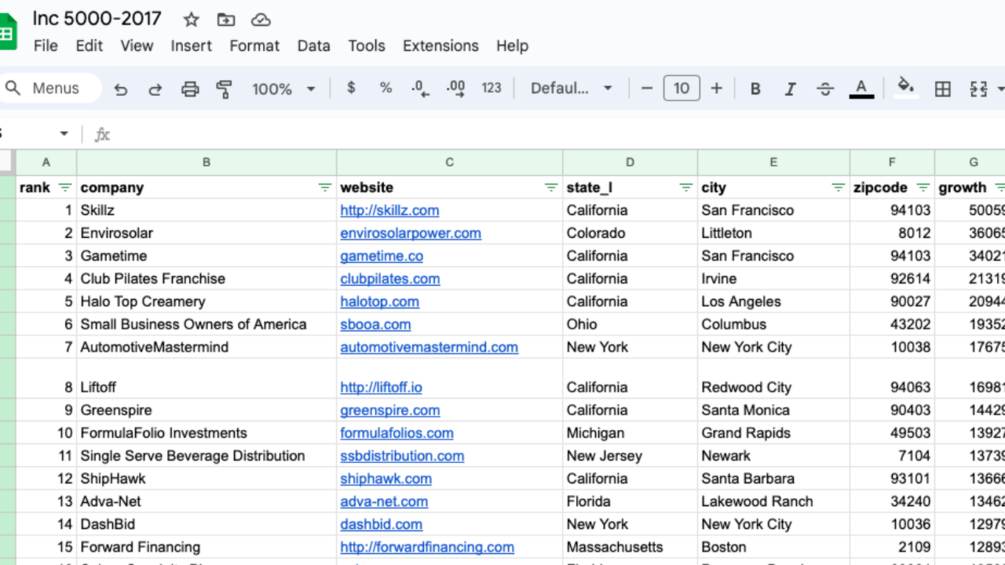Open the rank column filter

pos(65,188)
